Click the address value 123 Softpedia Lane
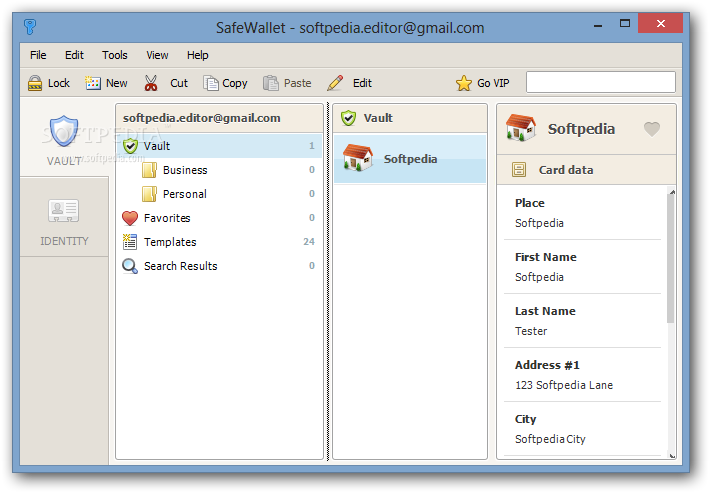The height and width of the screenshot is (493, 710). [564, 385]
